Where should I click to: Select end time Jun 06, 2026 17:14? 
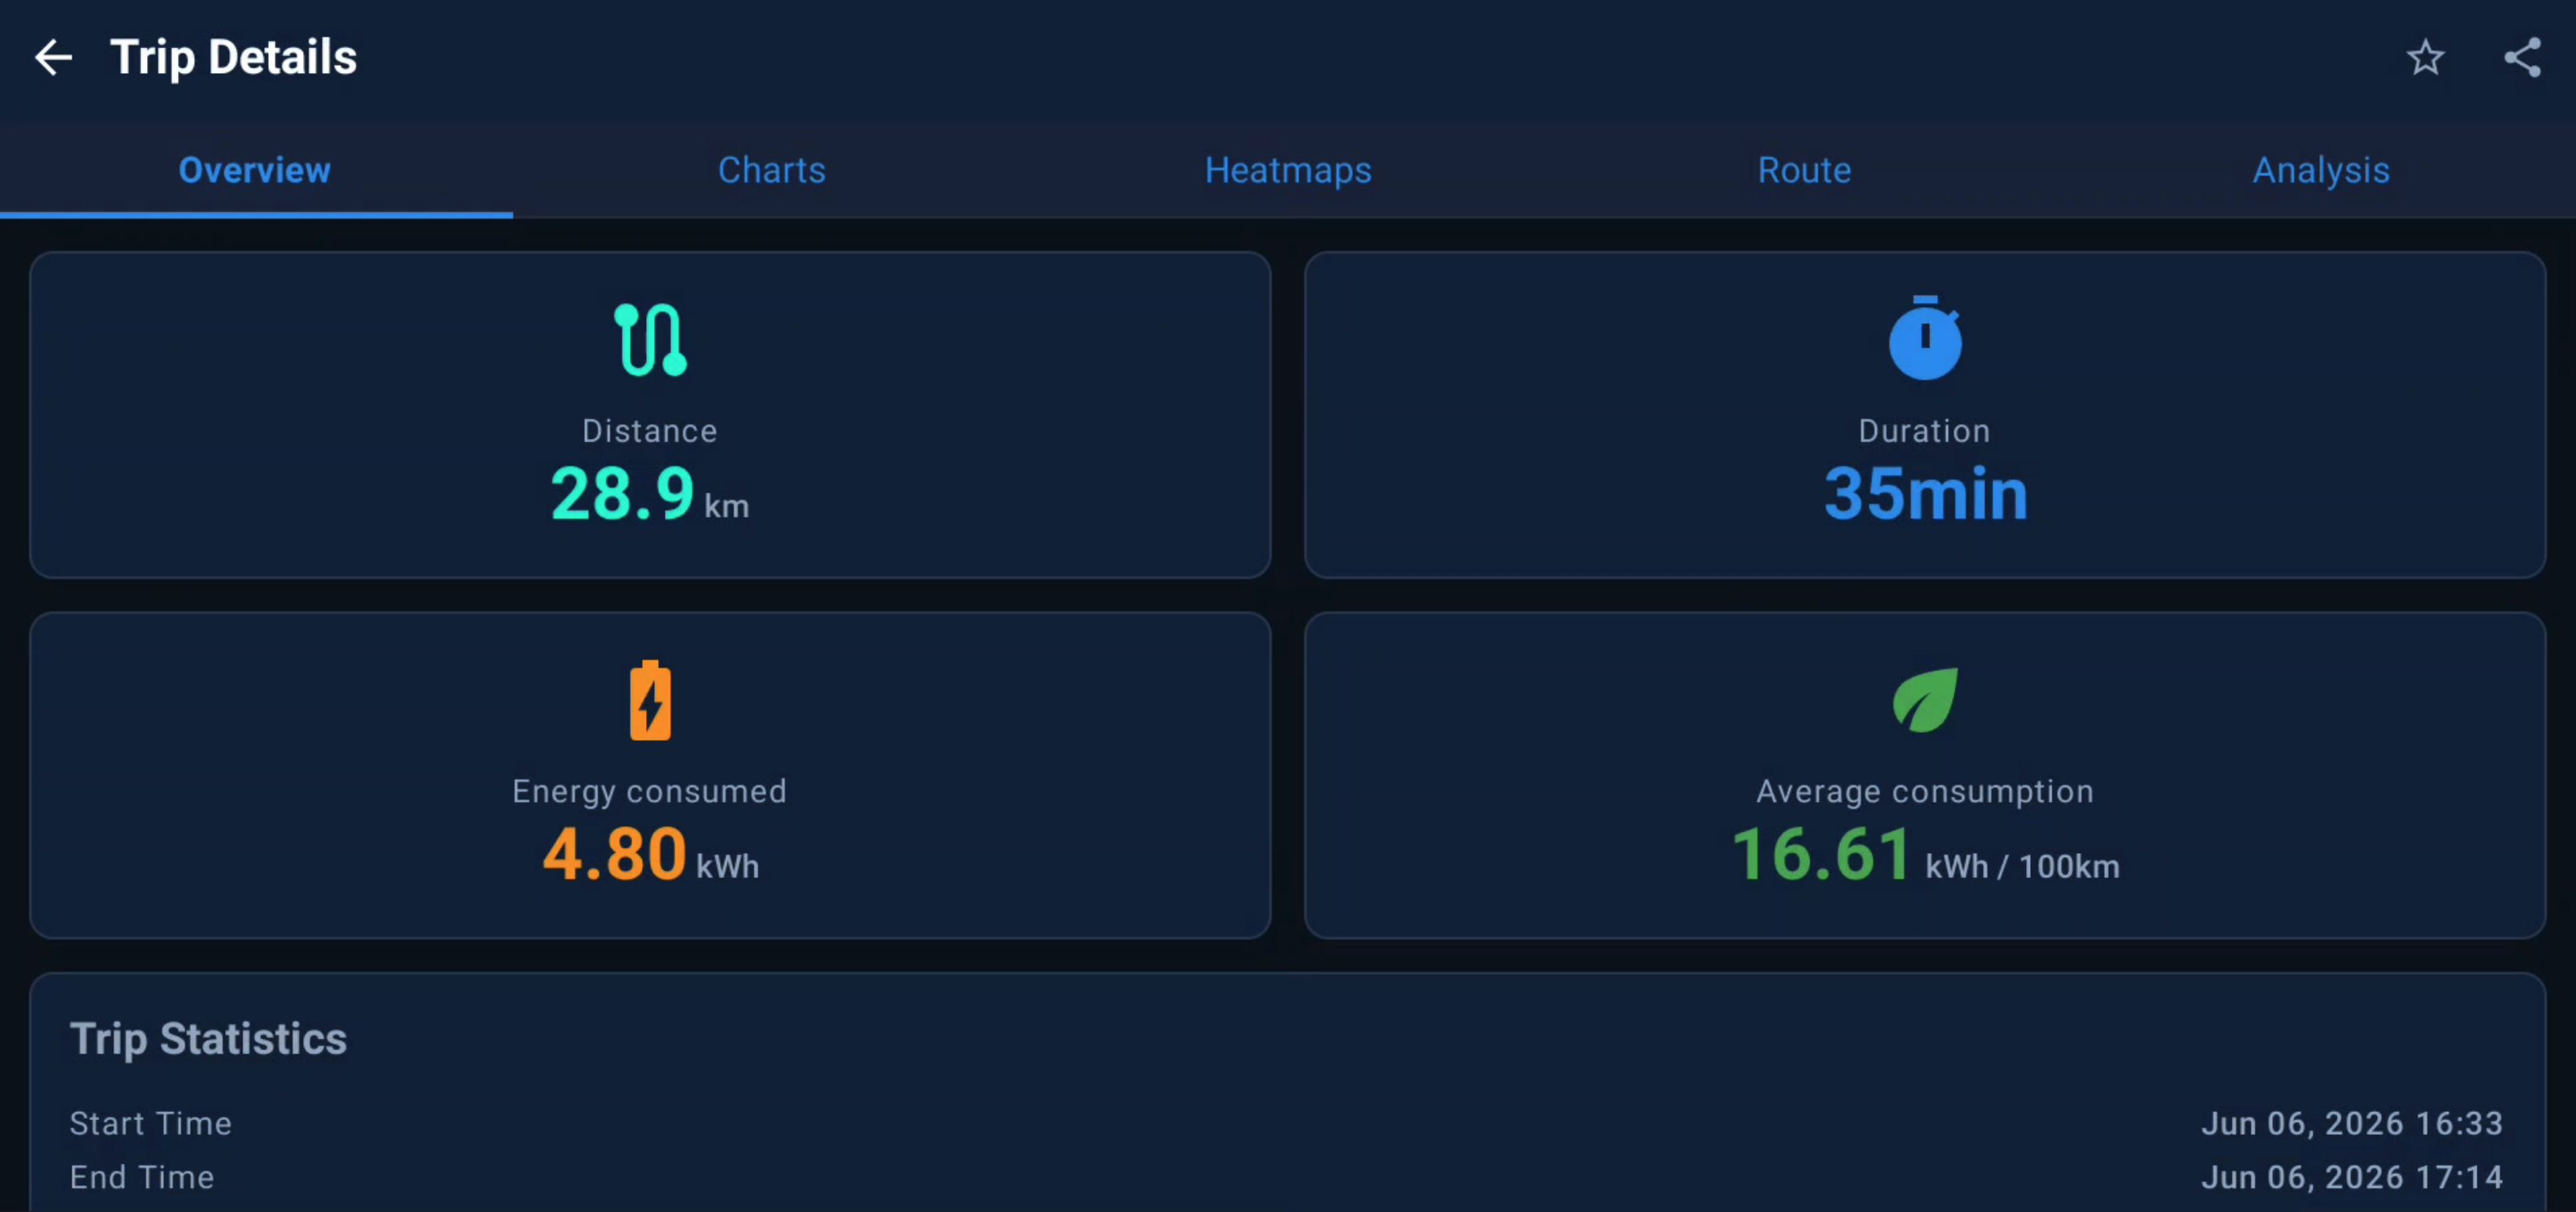click(x=2352, y=1178)
